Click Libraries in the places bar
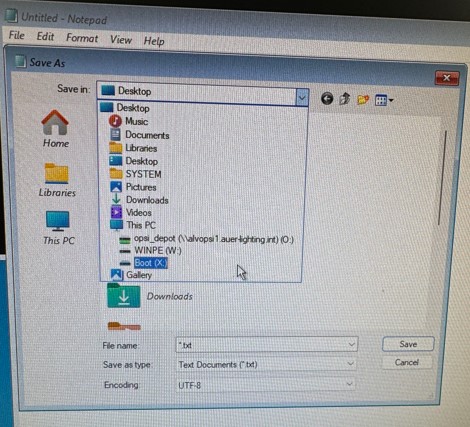 pyautogui.click(x=57, y=180)
